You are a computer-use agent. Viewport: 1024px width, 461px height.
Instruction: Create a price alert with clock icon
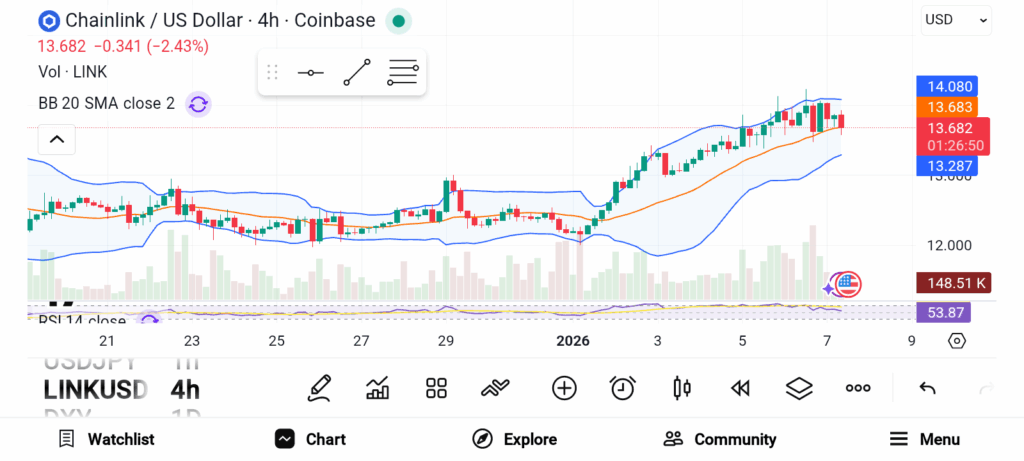coord(623,388)
